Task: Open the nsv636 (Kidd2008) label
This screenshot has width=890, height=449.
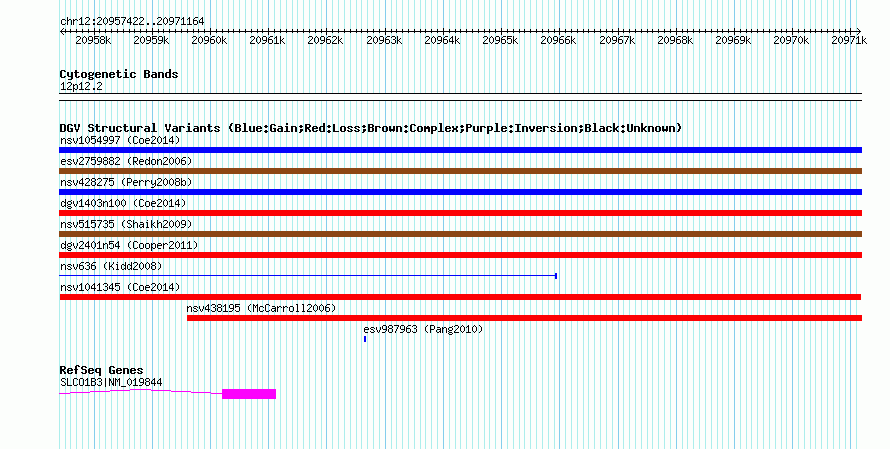Action: click(111, 266)
